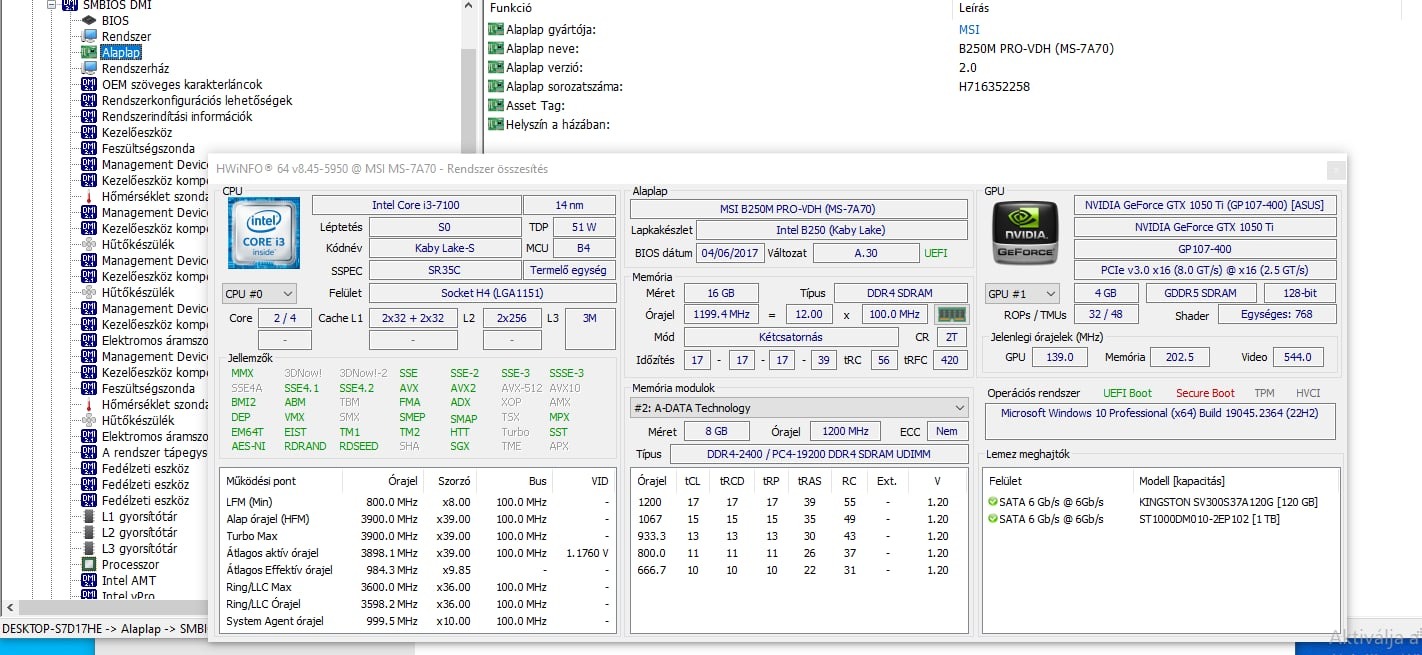Click the green check beside KINGSTON drive
1422x655 pixels.
pyautogui.click(x=992, y=502)
